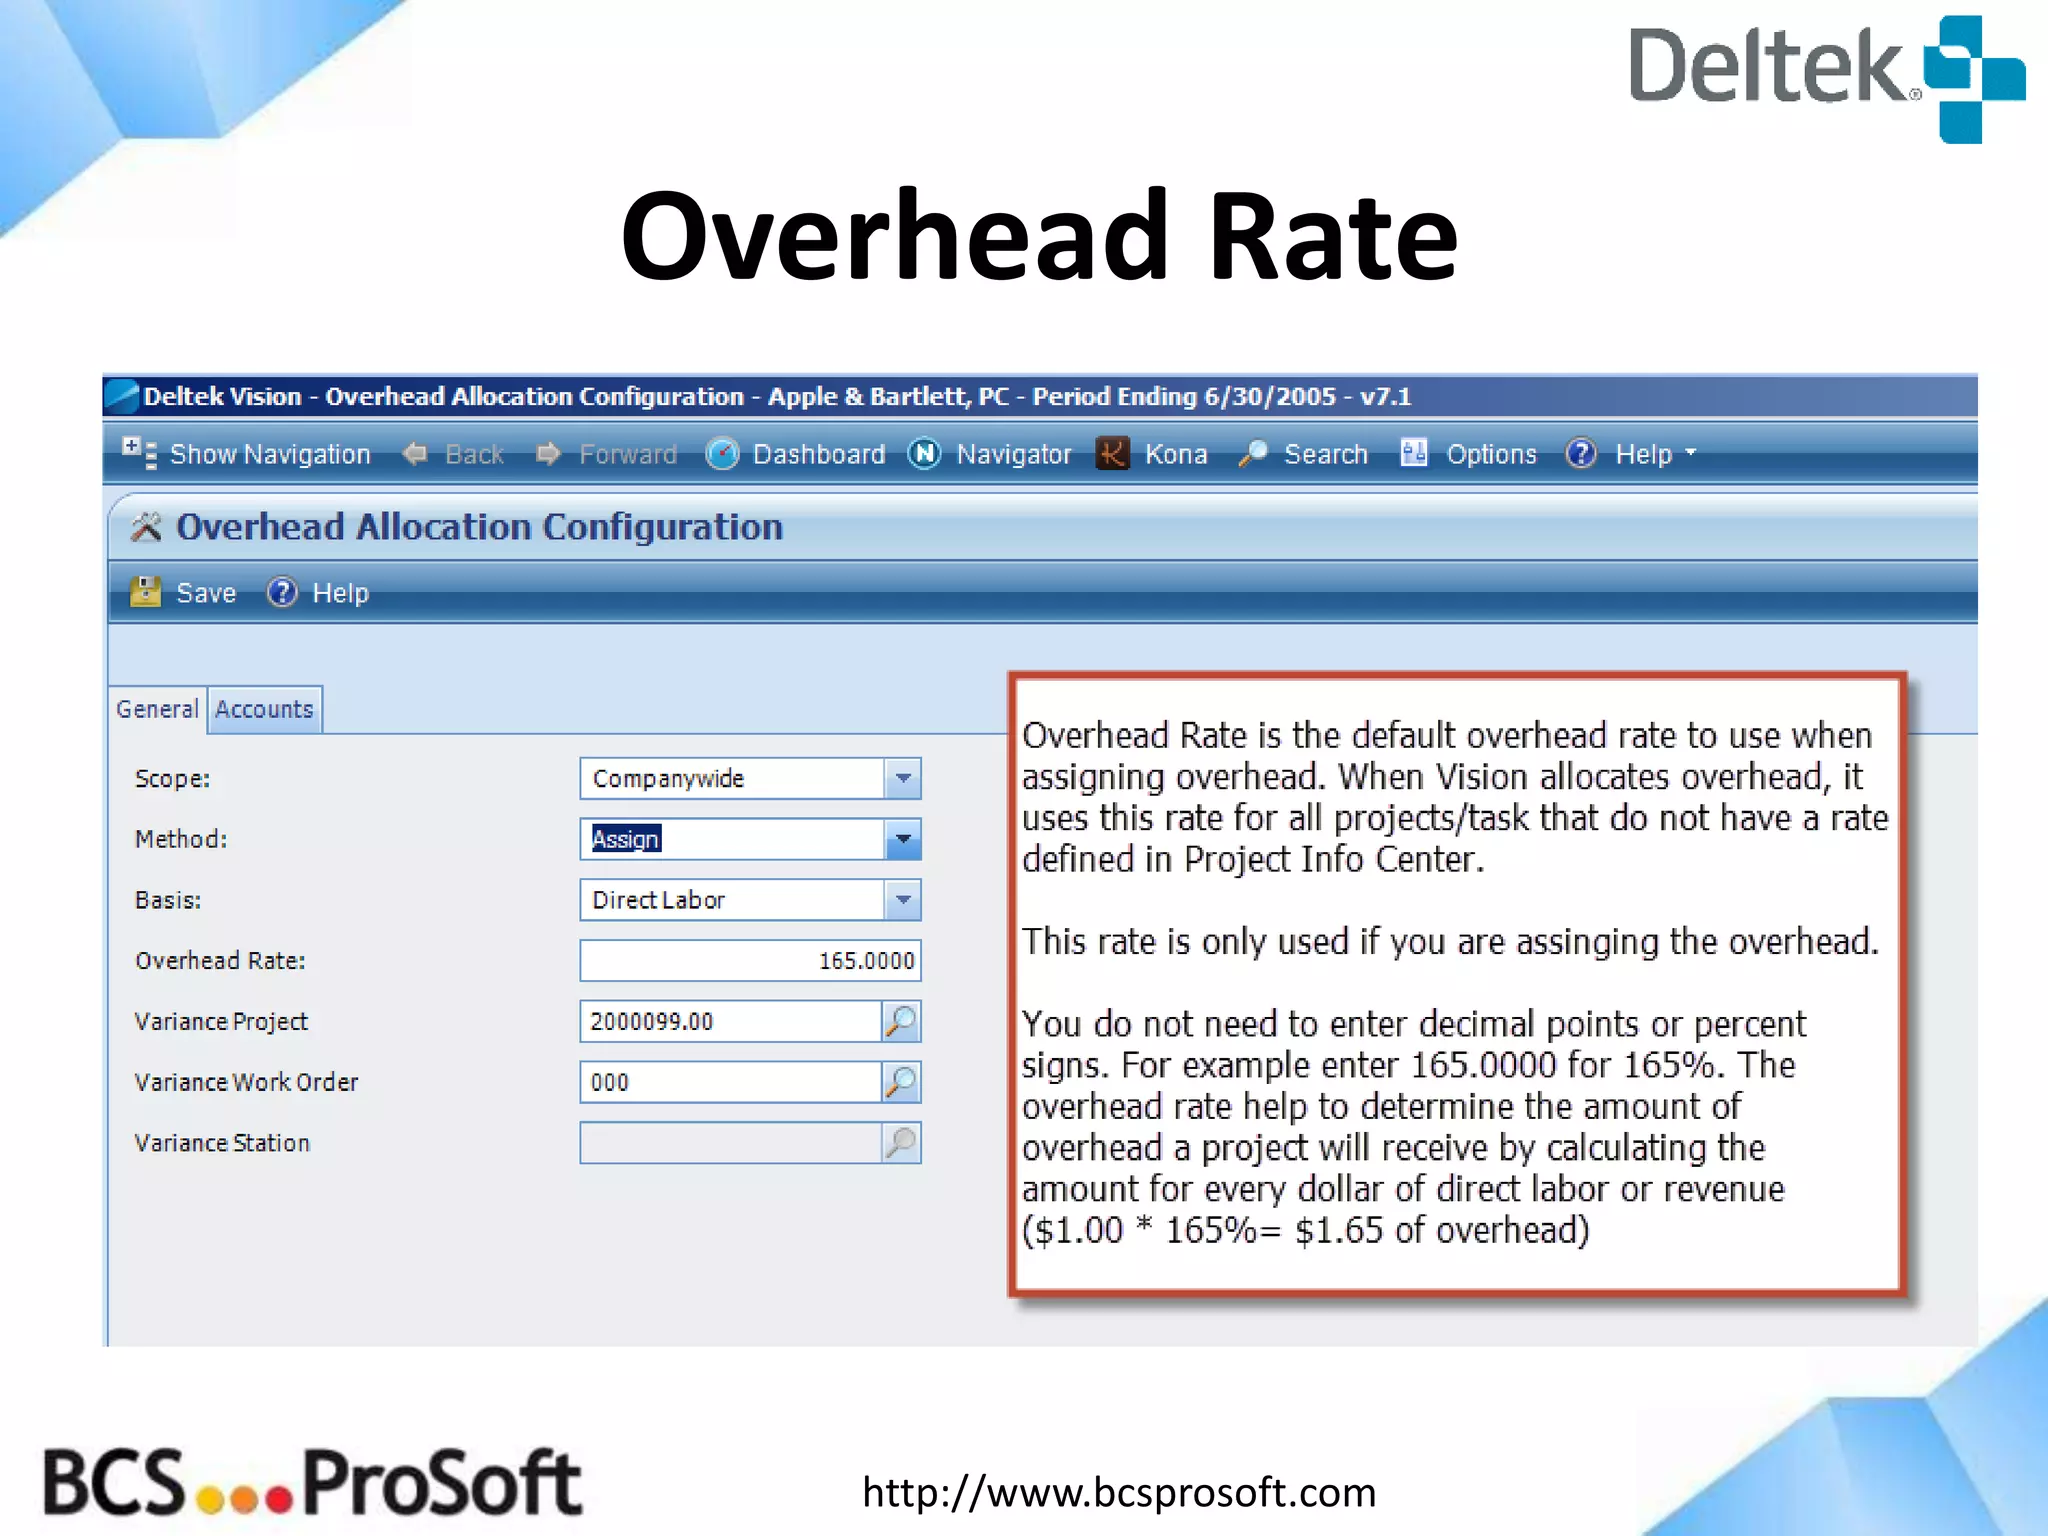Switch to the General tab
The height and width of the screenshot is (1536, 2048).
tap(158, 709)
